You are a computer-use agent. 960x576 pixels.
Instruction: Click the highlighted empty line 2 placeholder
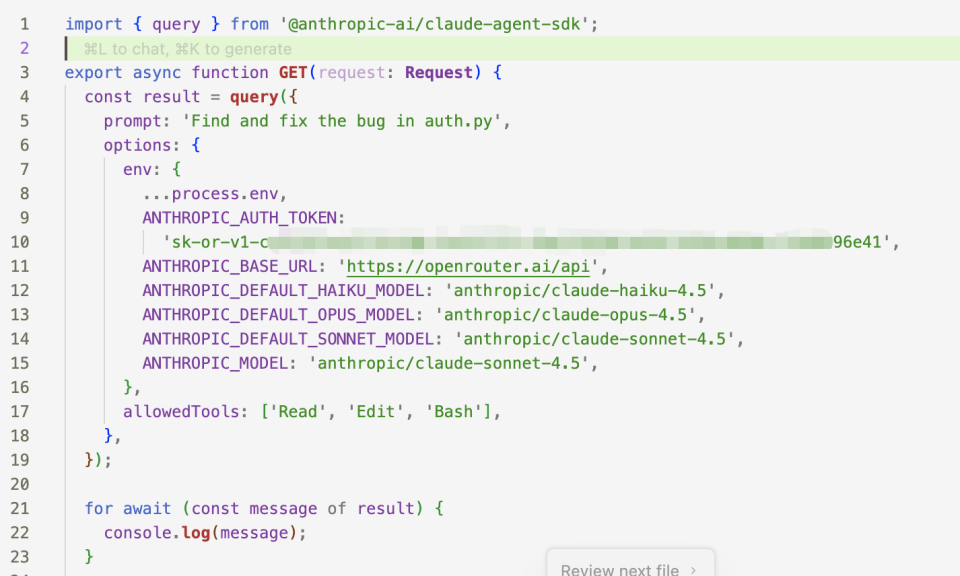point(187,49)
